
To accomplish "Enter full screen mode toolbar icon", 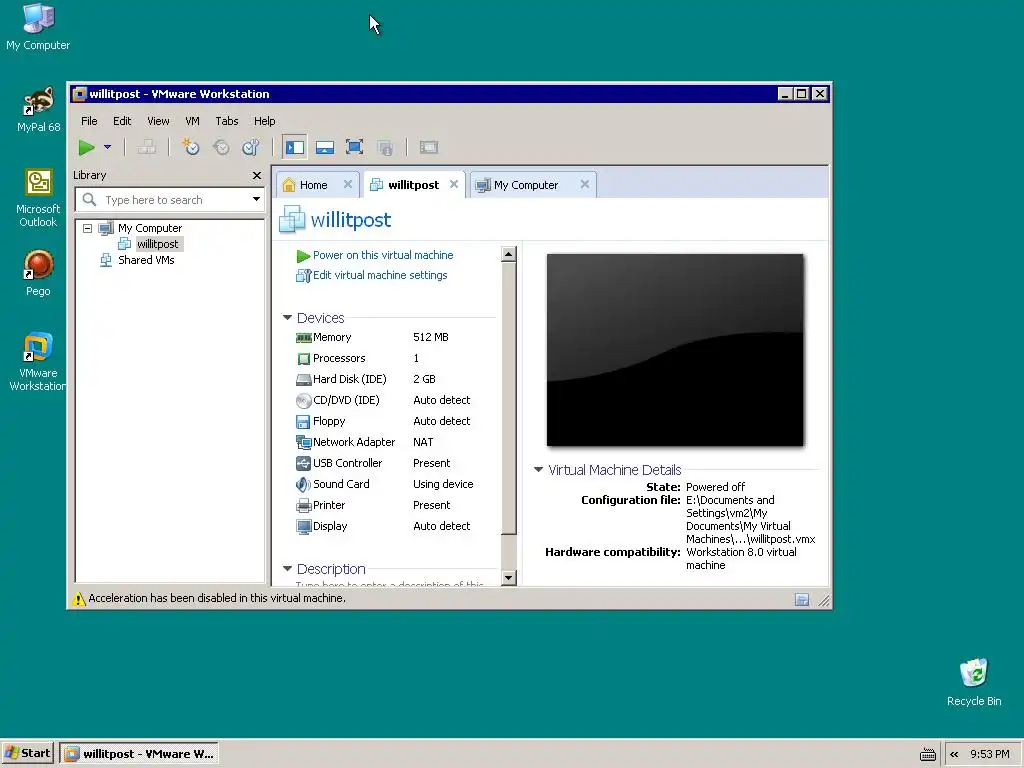I will pyautogui.click(x=355, y=148).
